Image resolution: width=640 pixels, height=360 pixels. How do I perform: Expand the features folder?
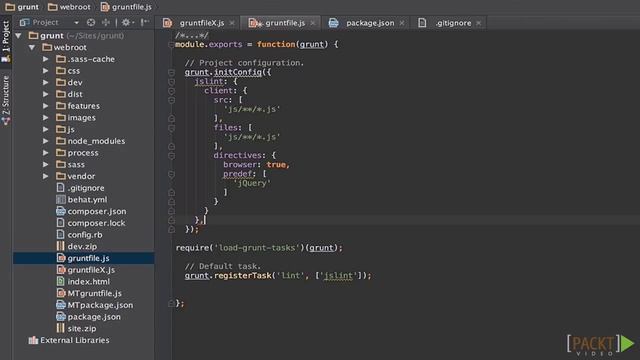pyautogui.click(x=46, y=106)
